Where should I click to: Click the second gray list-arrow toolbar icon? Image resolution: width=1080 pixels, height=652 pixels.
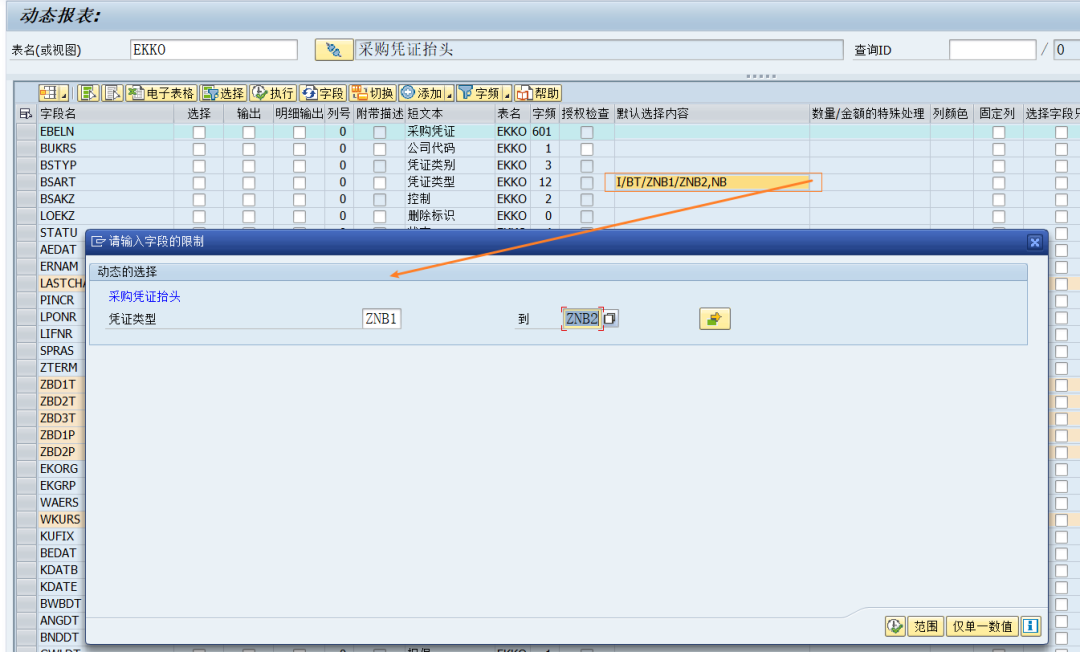[112, 93]
